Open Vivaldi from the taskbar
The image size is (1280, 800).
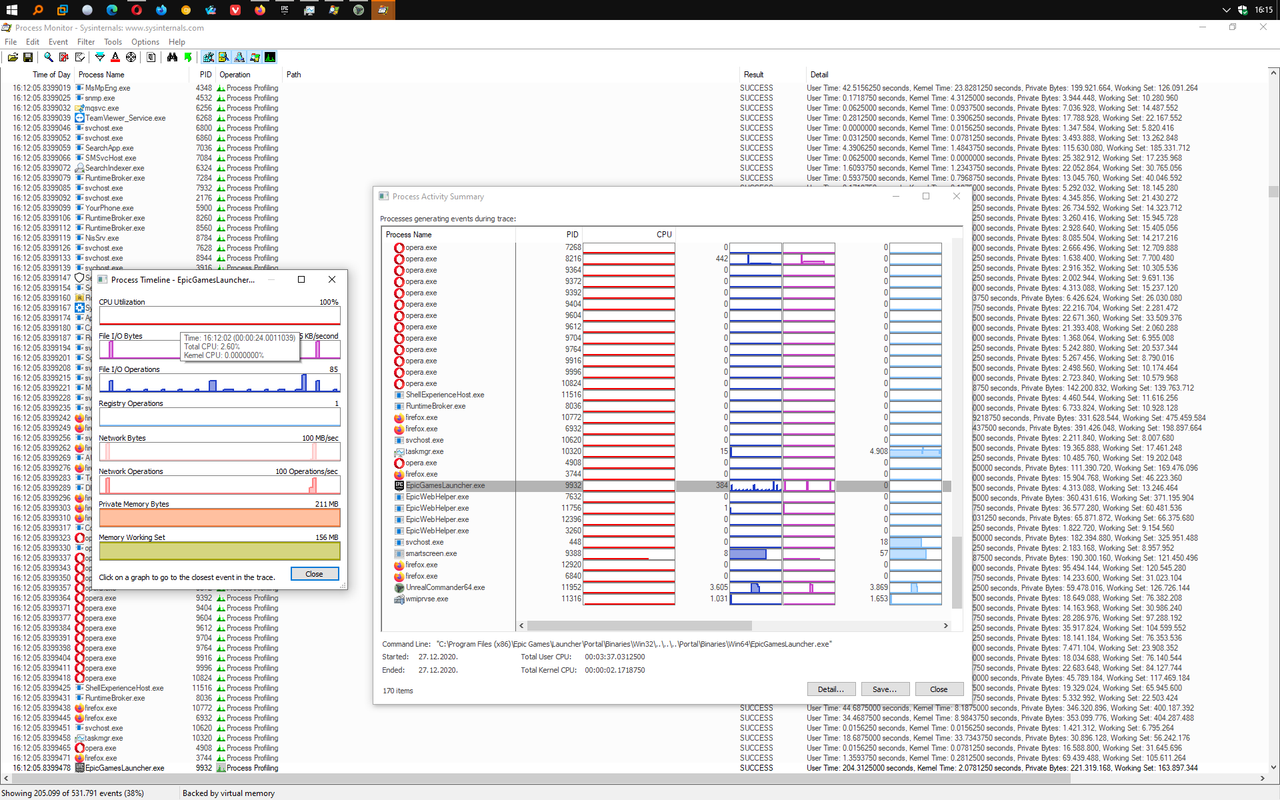(x=235, y=10)
